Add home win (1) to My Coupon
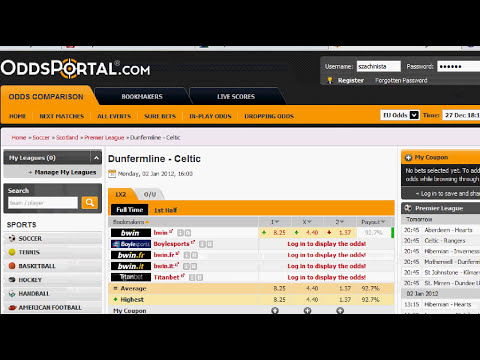The height and width of the screenshot is (360, 480). [275, 311]
